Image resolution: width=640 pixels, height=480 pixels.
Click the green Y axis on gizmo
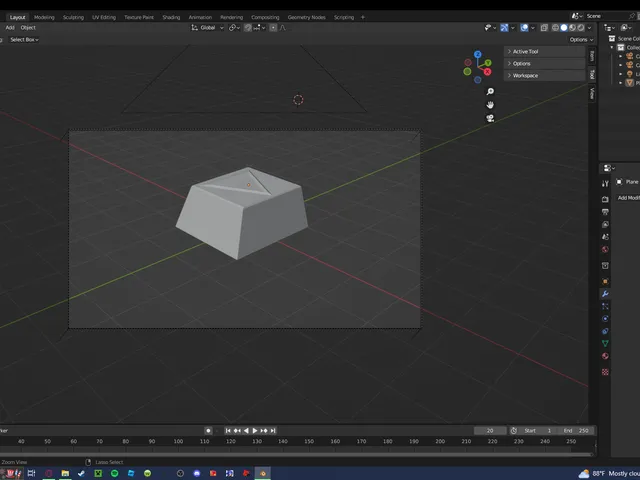pos(488,63)
